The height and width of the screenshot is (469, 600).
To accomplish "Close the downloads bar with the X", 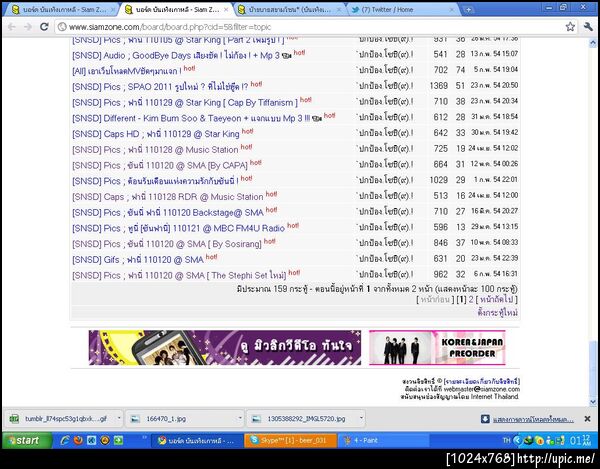I will point(587,419).
